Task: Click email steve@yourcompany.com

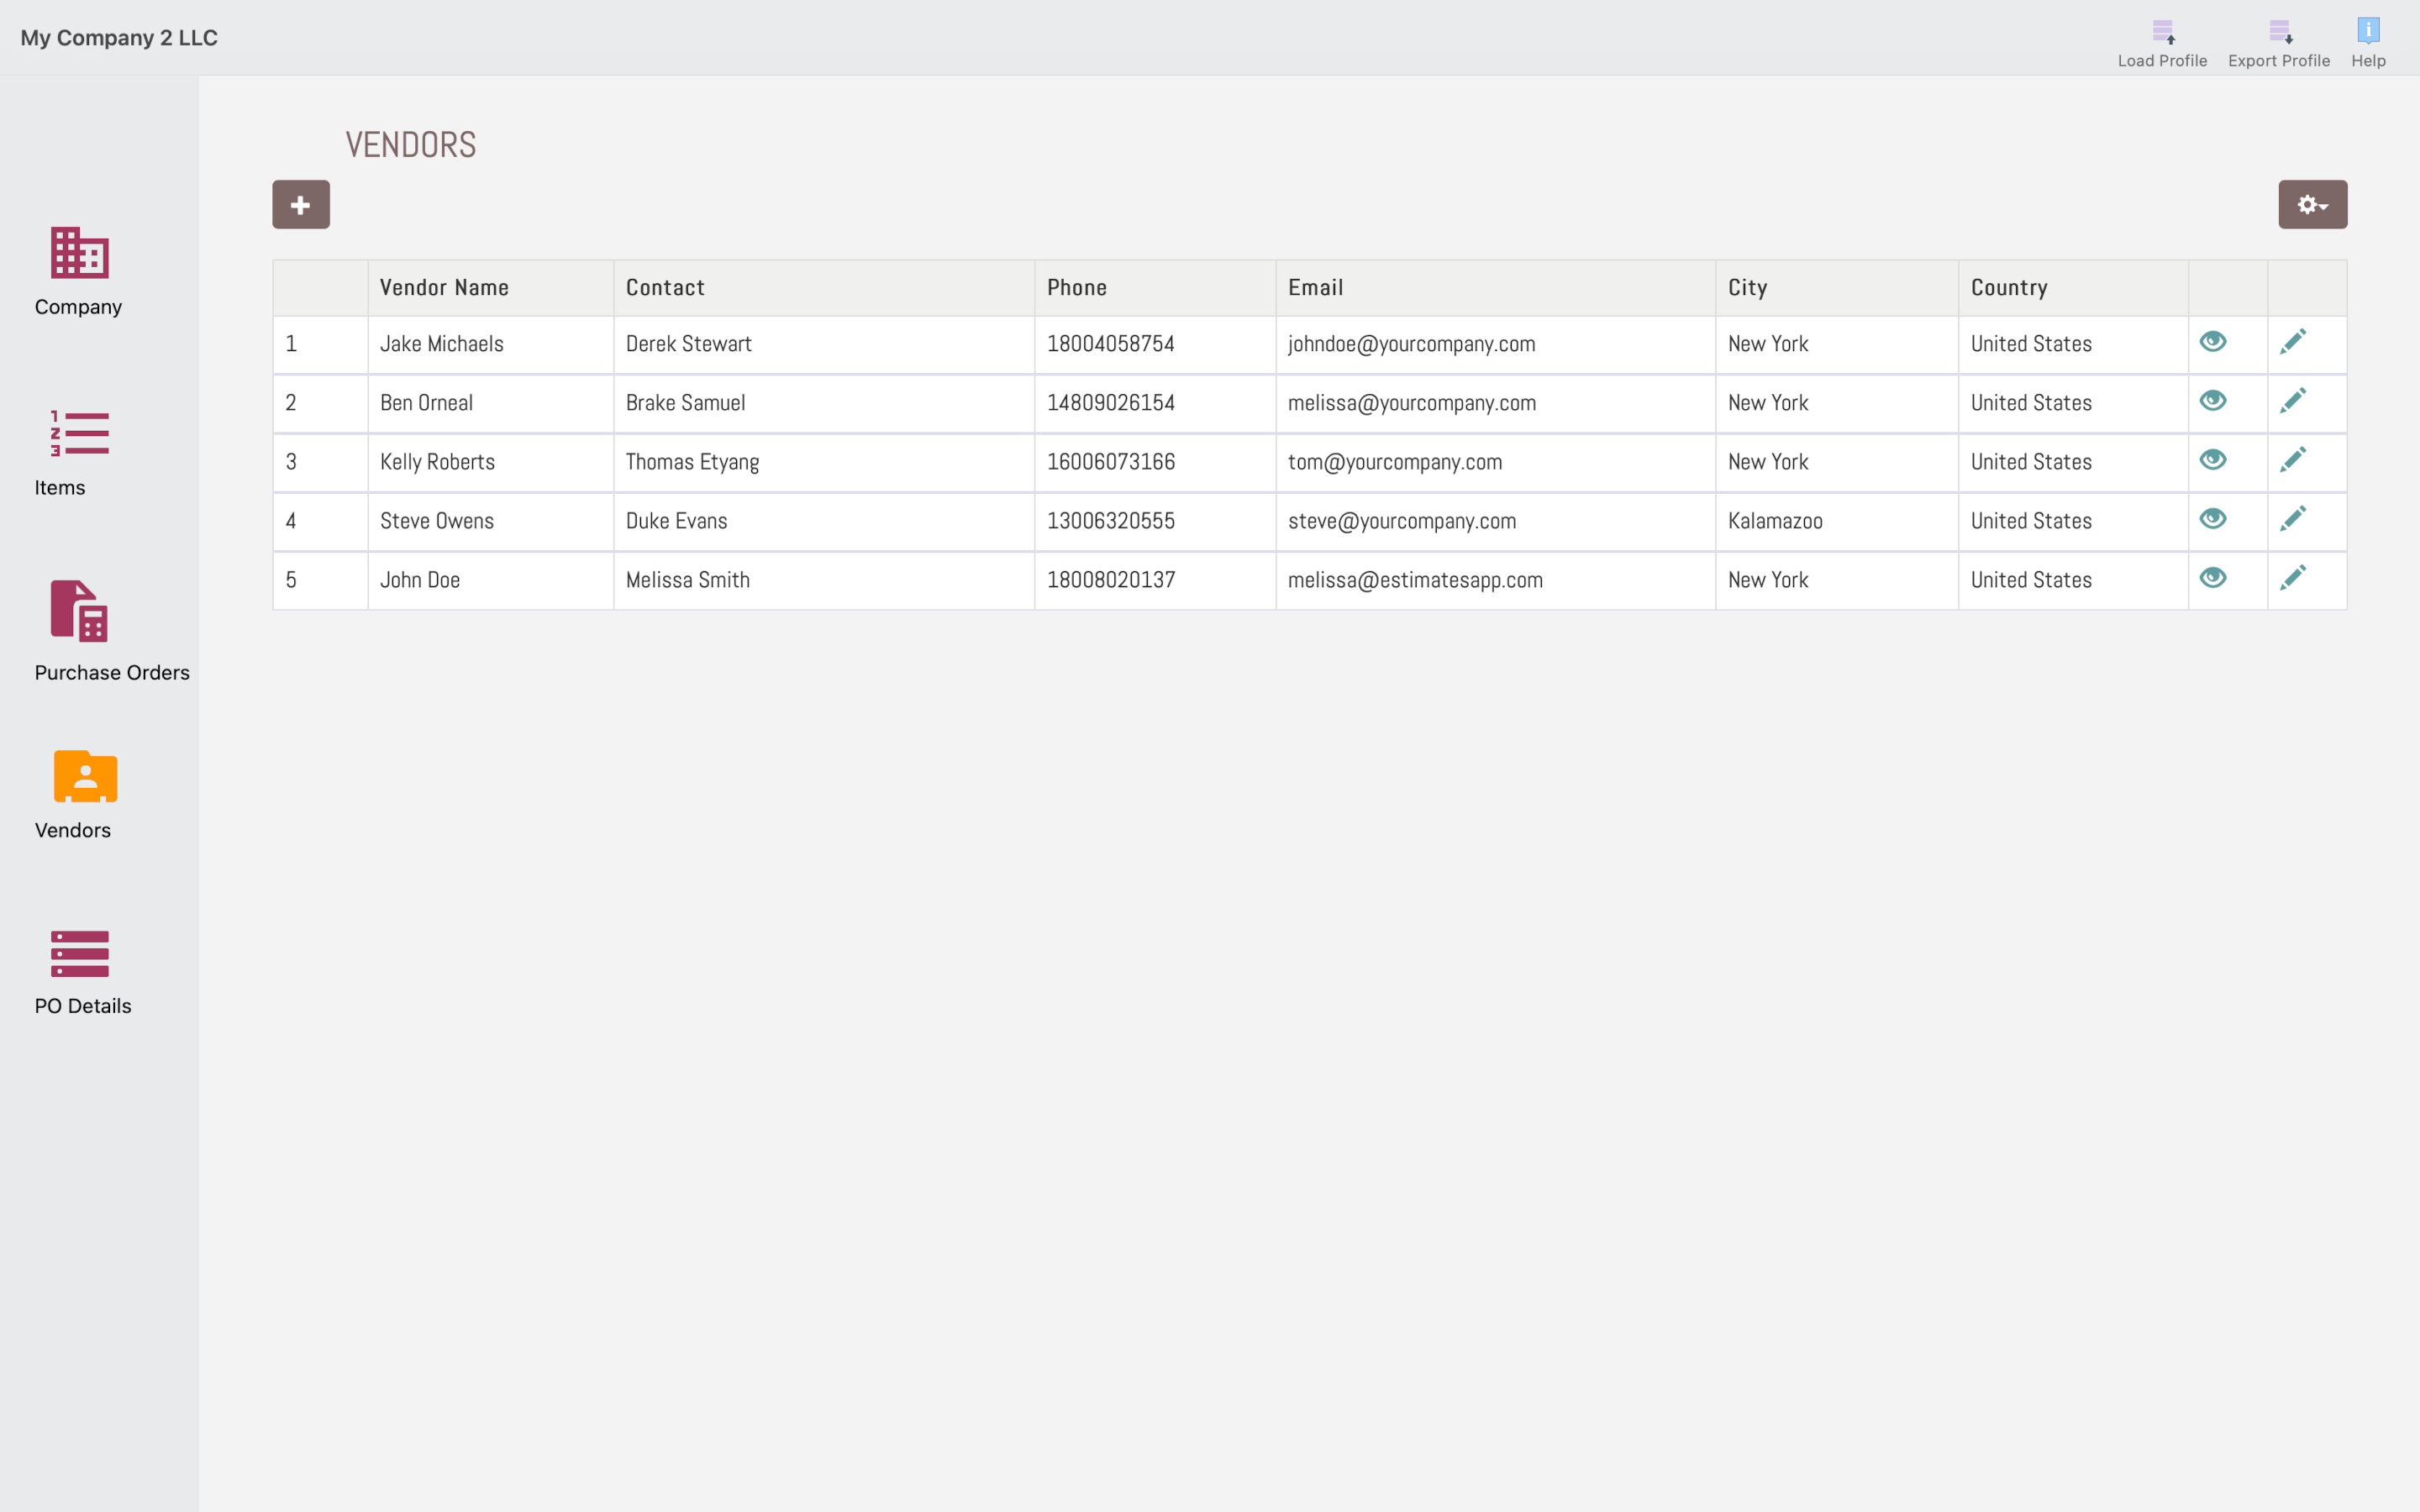Action: [x=1402, y=521]
